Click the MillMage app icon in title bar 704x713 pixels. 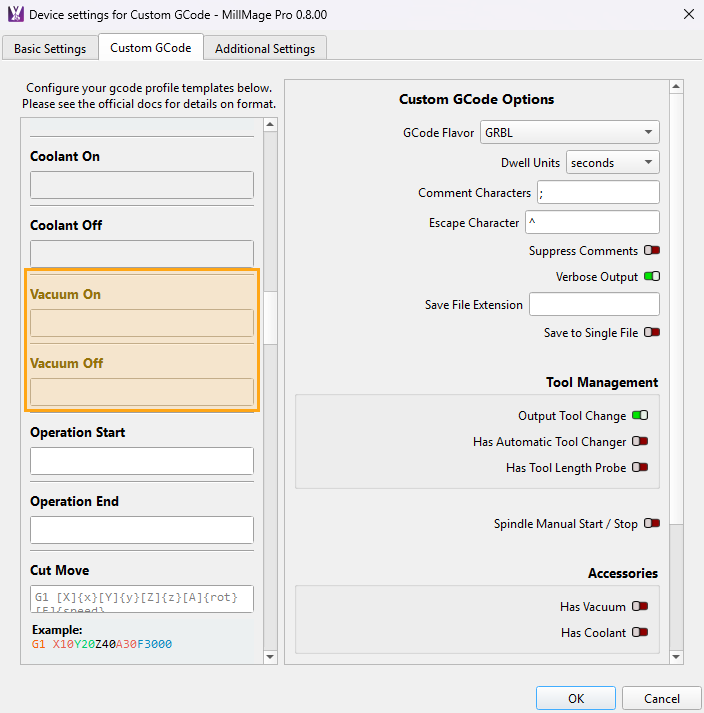pyautogui.click(x=15, y=15)
